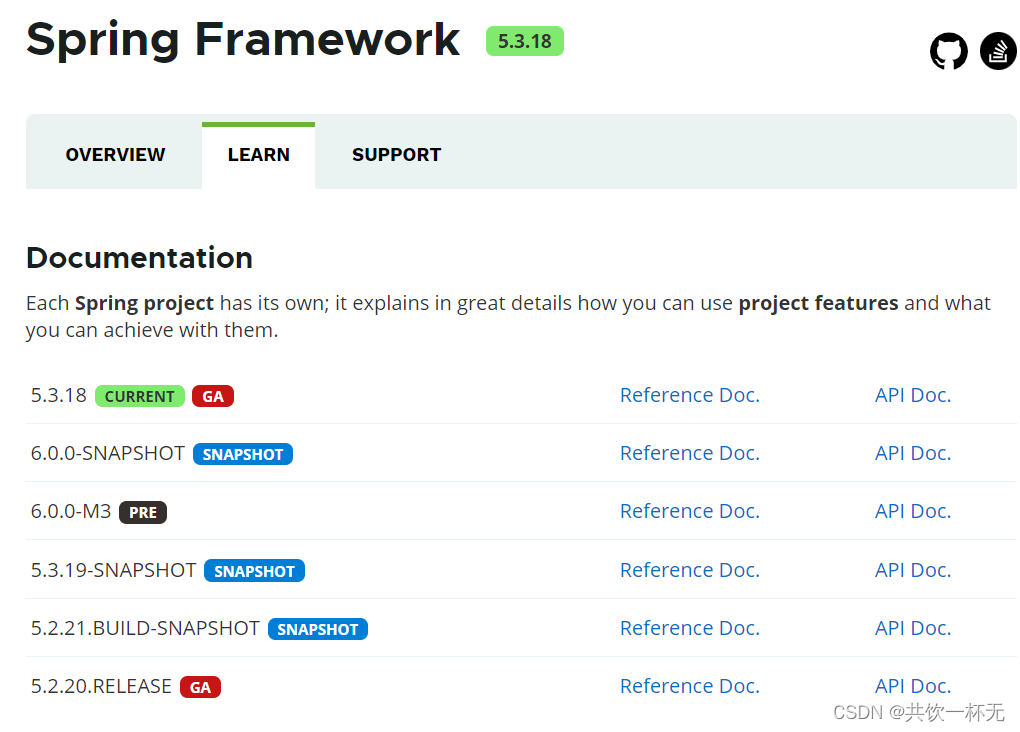Open Reference Doc. for 6.0.0-M3

point(690,511)
